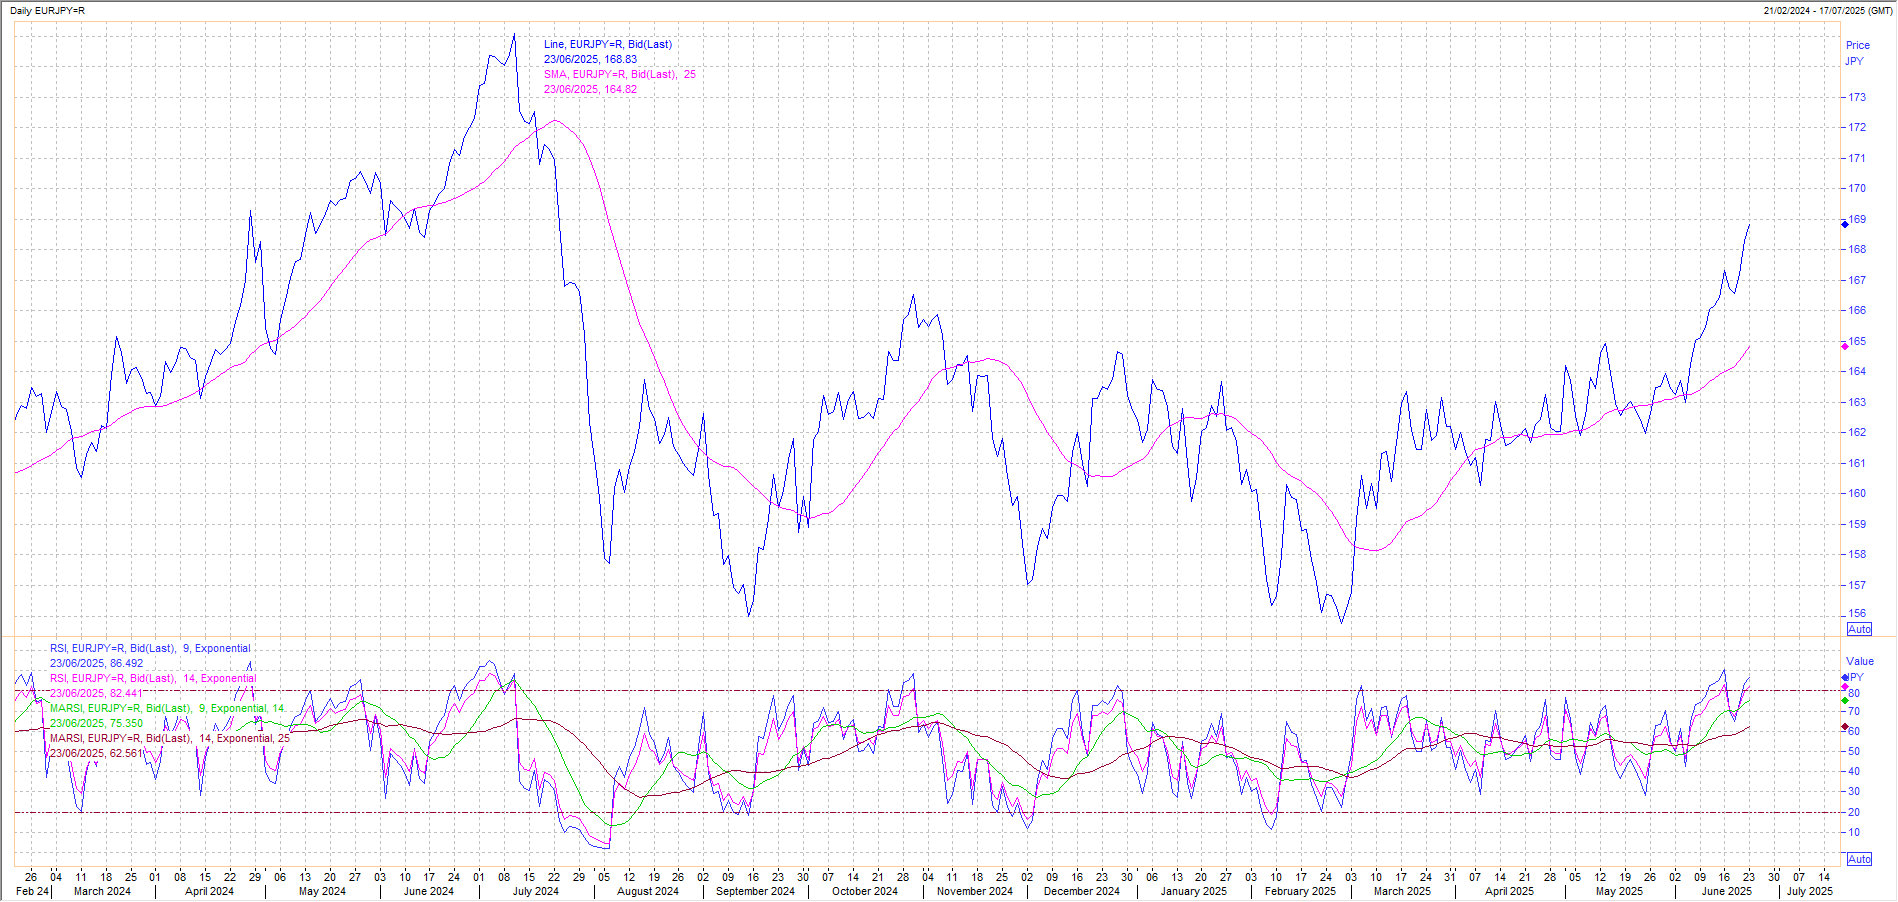1898x902 pixels.
Task: Click the 'September 2024' month label
Action: [755, 891]
